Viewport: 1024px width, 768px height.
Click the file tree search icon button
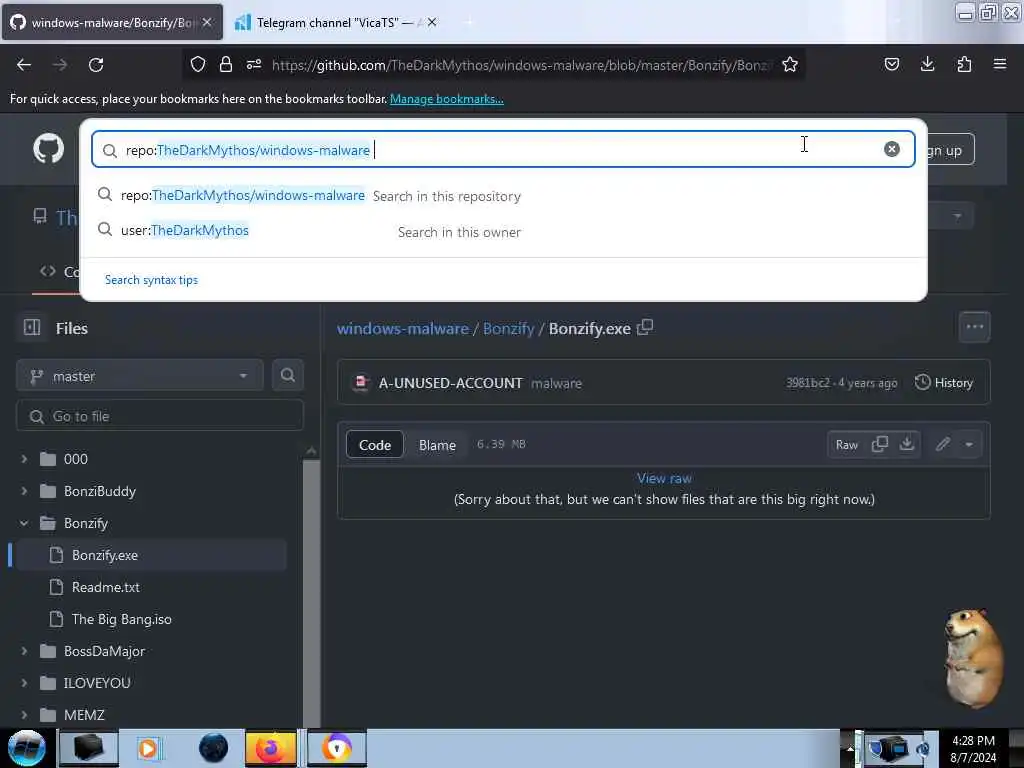coord(287,375)
